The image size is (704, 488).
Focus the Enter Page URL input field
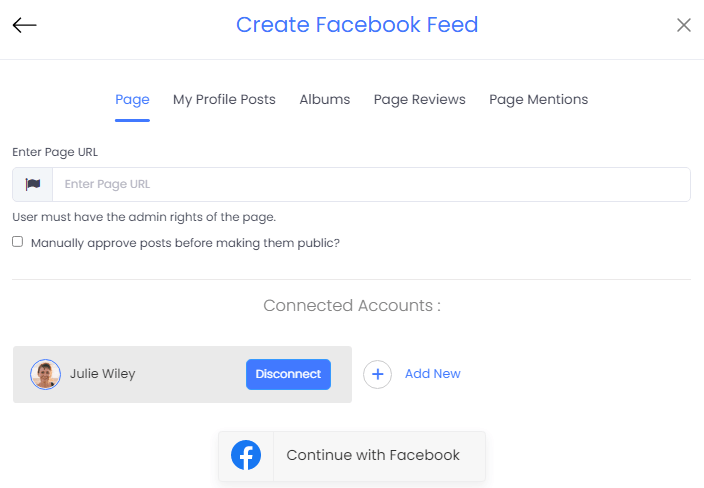[x=371, y=184]
